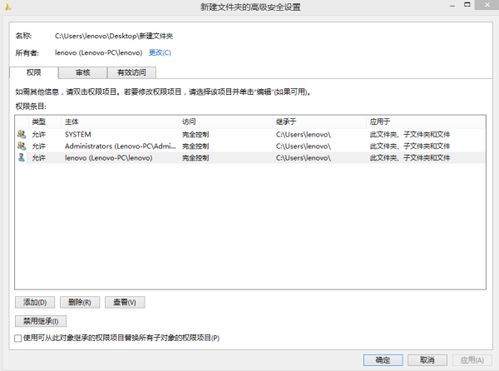Screen dimensions: 499x371
Task: Click the 添加(D) button
Action: point(35,302)
